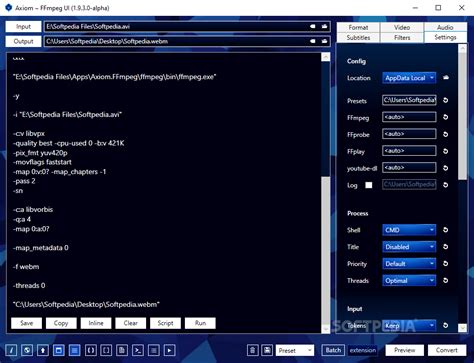Image resolution: width=474 pixels, height=363 pixels.
Task: Click the Clear script button
Action: click(x=131, y=323)
